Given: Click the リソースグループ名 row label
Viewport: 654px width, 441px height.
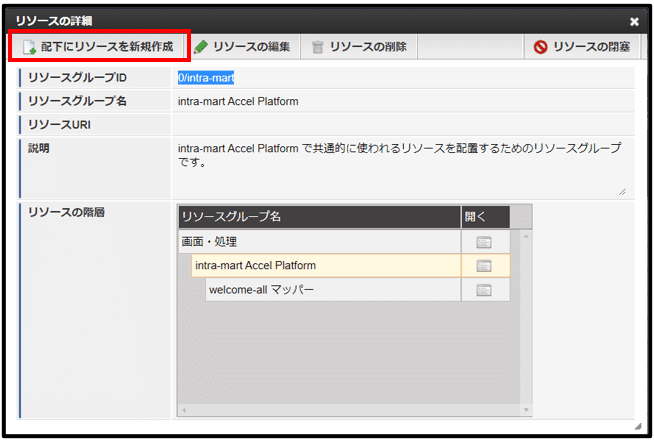Looking at the screenshot, I should pyautogui.click(x=77, y=101).
